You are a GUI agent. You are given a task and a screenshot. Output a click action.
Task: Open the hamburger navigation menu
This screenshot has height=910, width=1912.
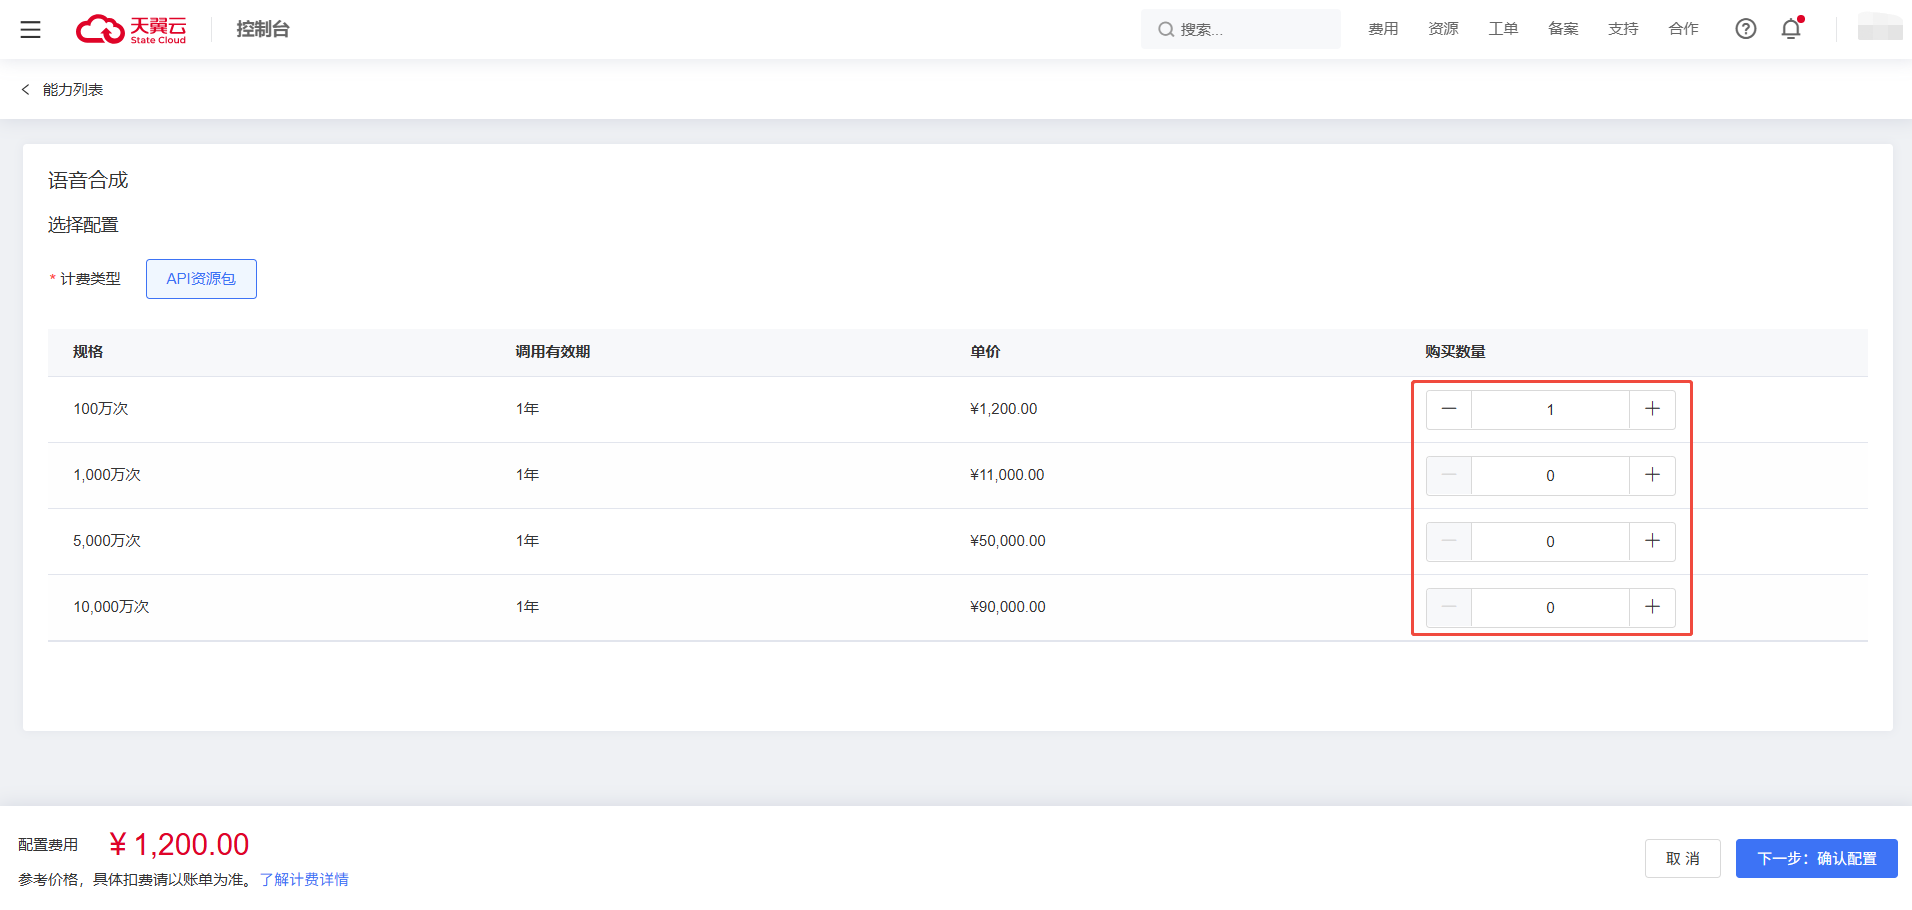click(31, 30)
